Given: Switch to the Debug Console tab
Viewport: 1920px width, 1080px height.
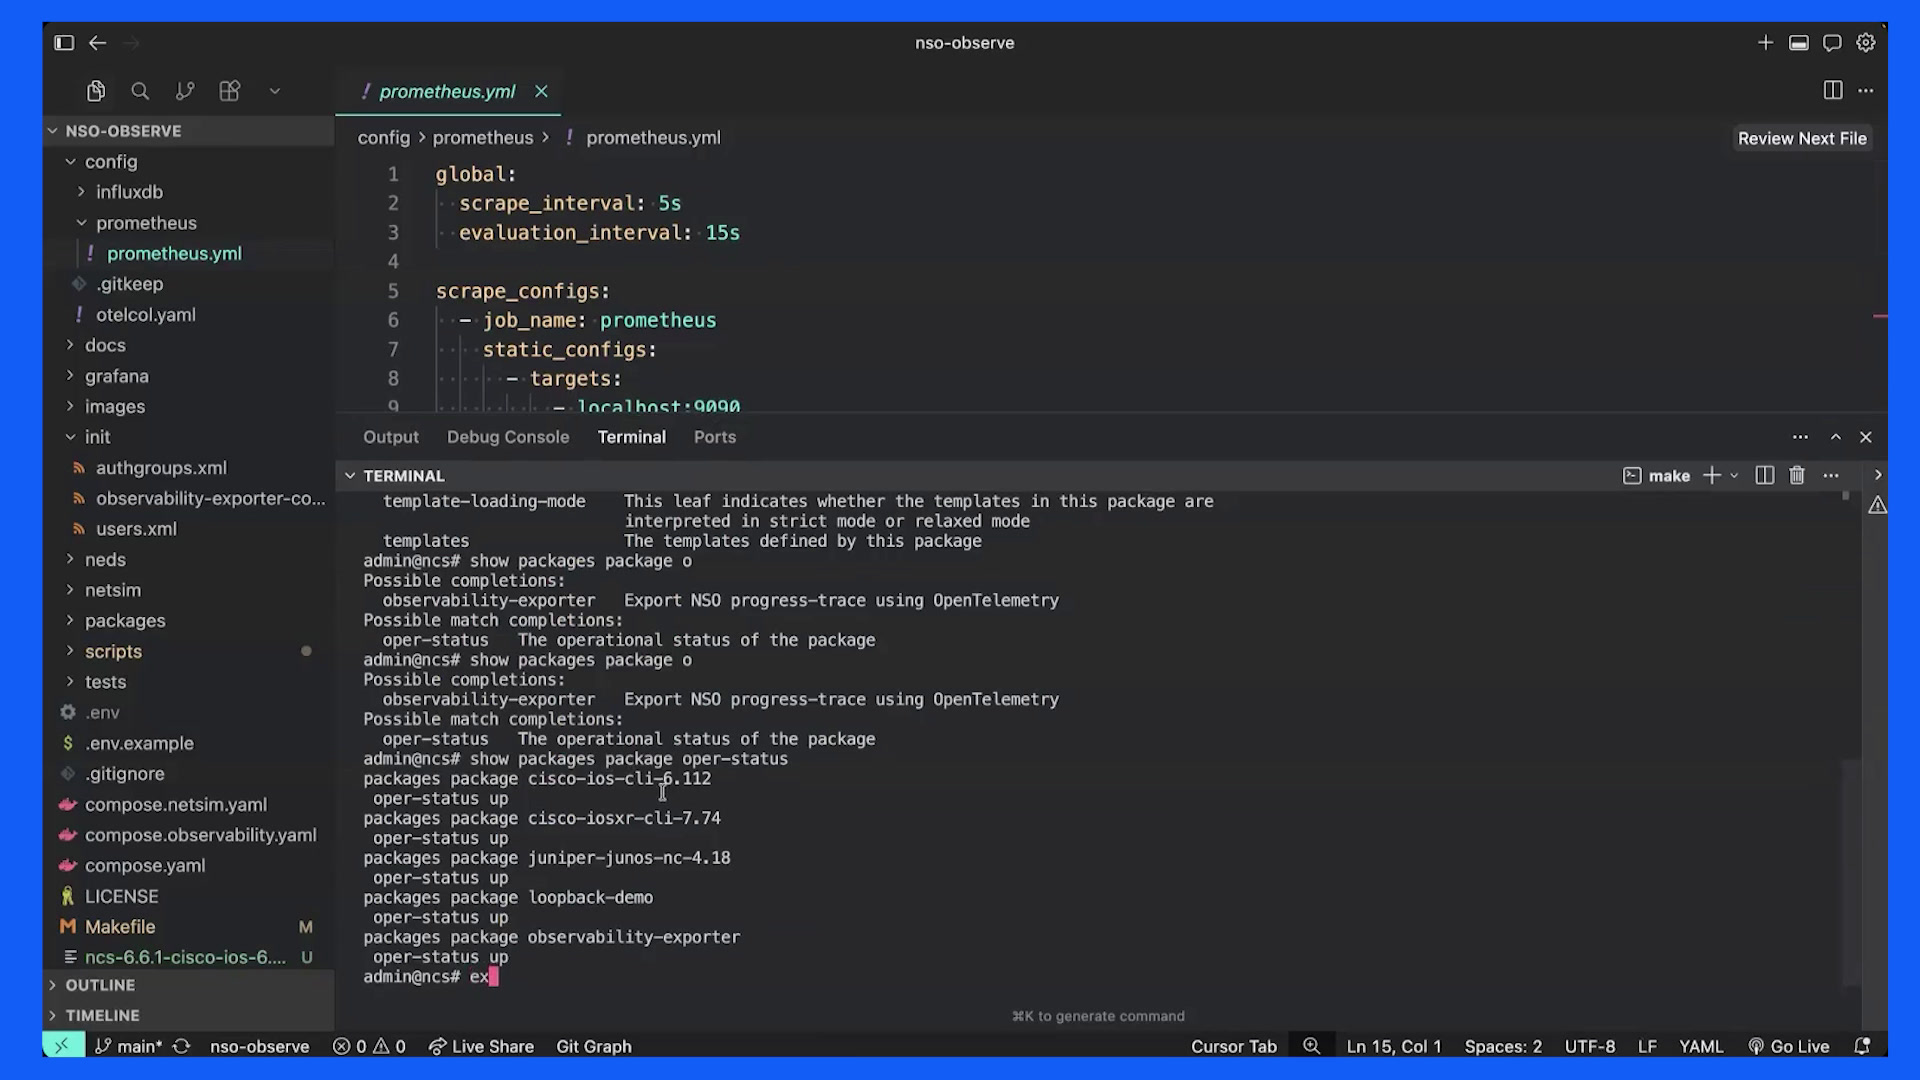Looking at the screenshot, I should (x=508, y=437).
